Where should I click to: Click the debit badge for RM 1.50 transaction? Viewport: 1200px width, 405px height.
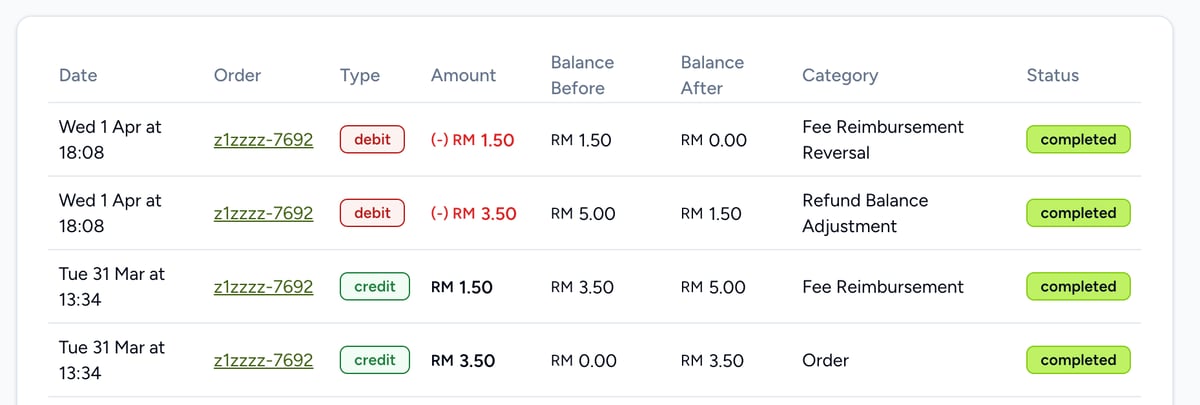click(x=372, y=140)
